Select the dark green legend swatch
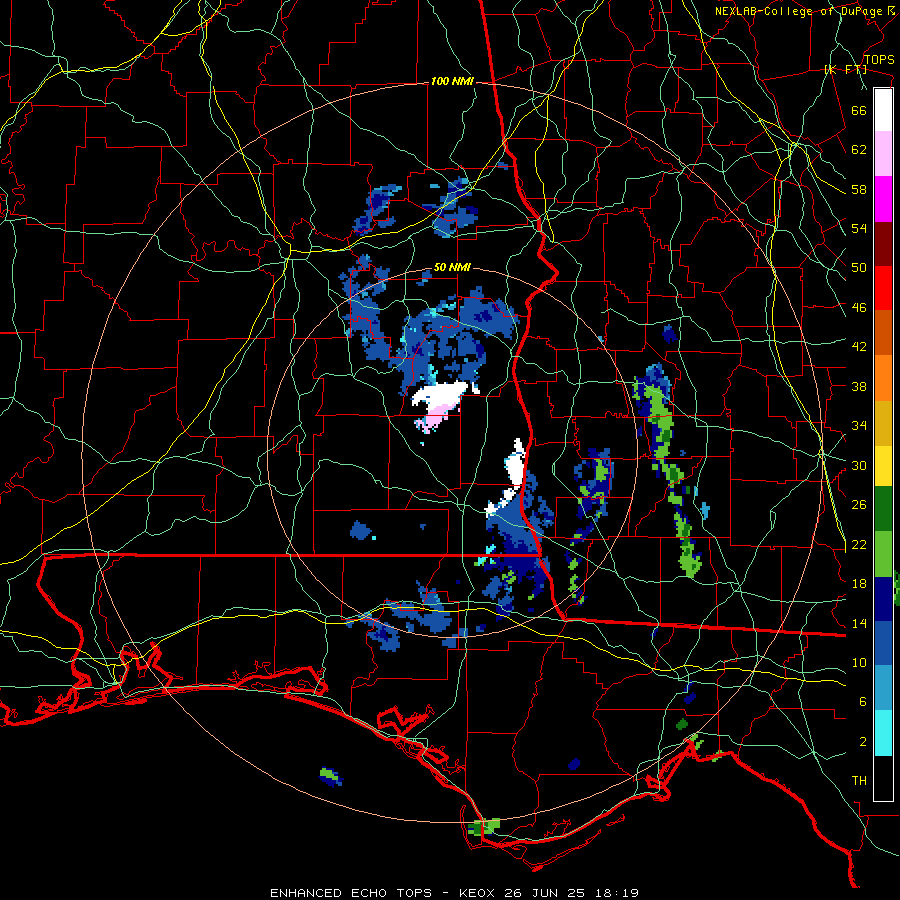The image size is (900, 900). click(883, 509)
